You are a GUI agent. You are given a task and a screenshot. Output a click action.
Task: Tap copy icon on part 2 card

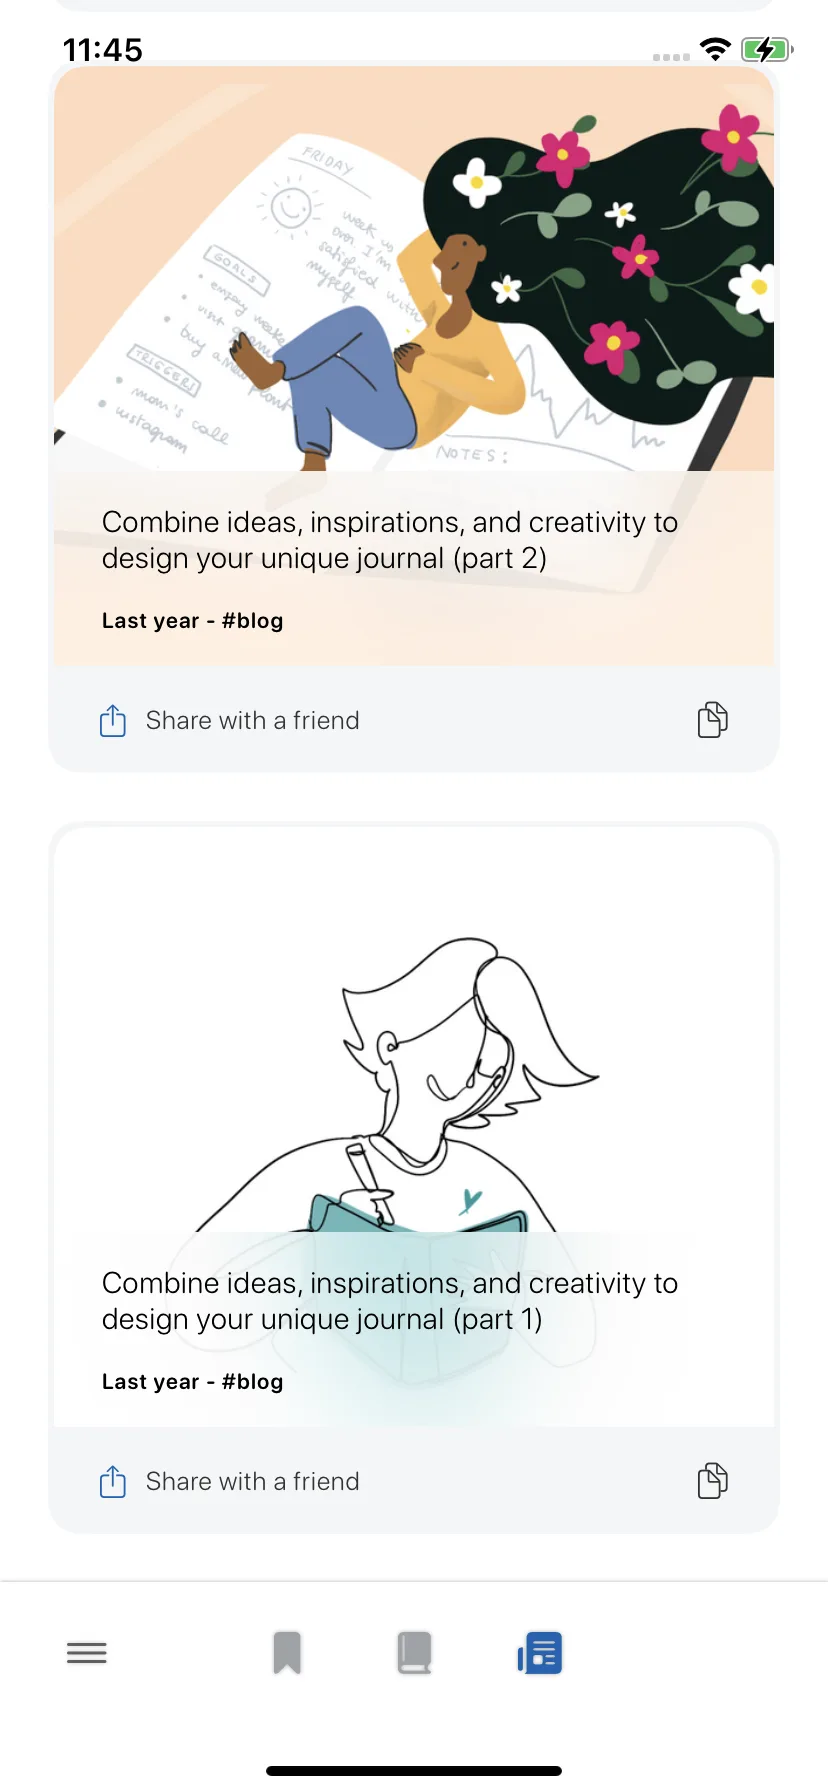(712, 720)
